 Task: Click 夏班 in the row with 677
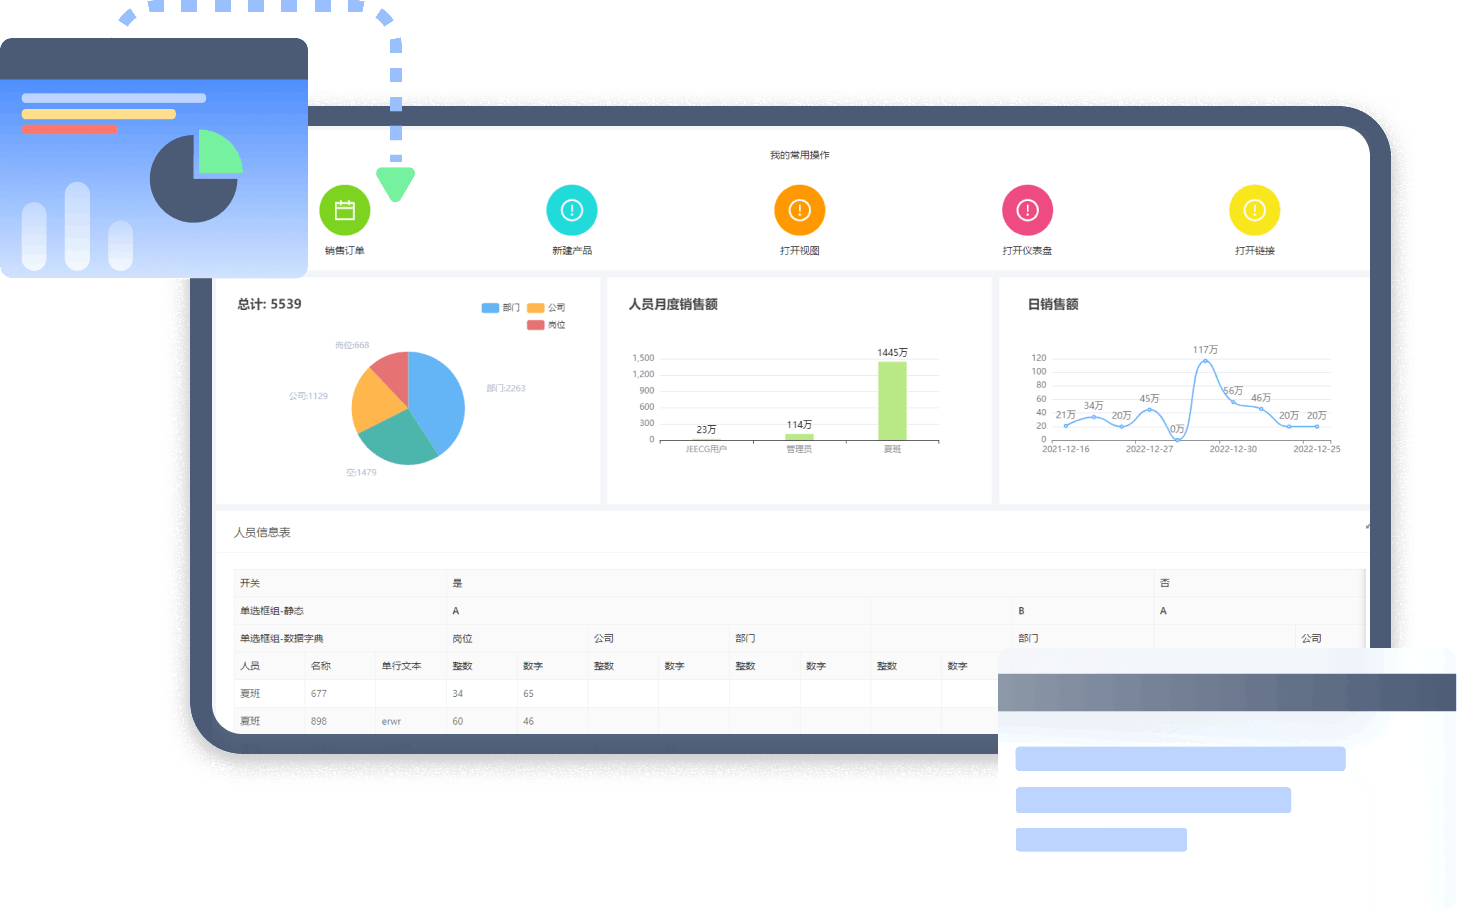tap(250, 694)
